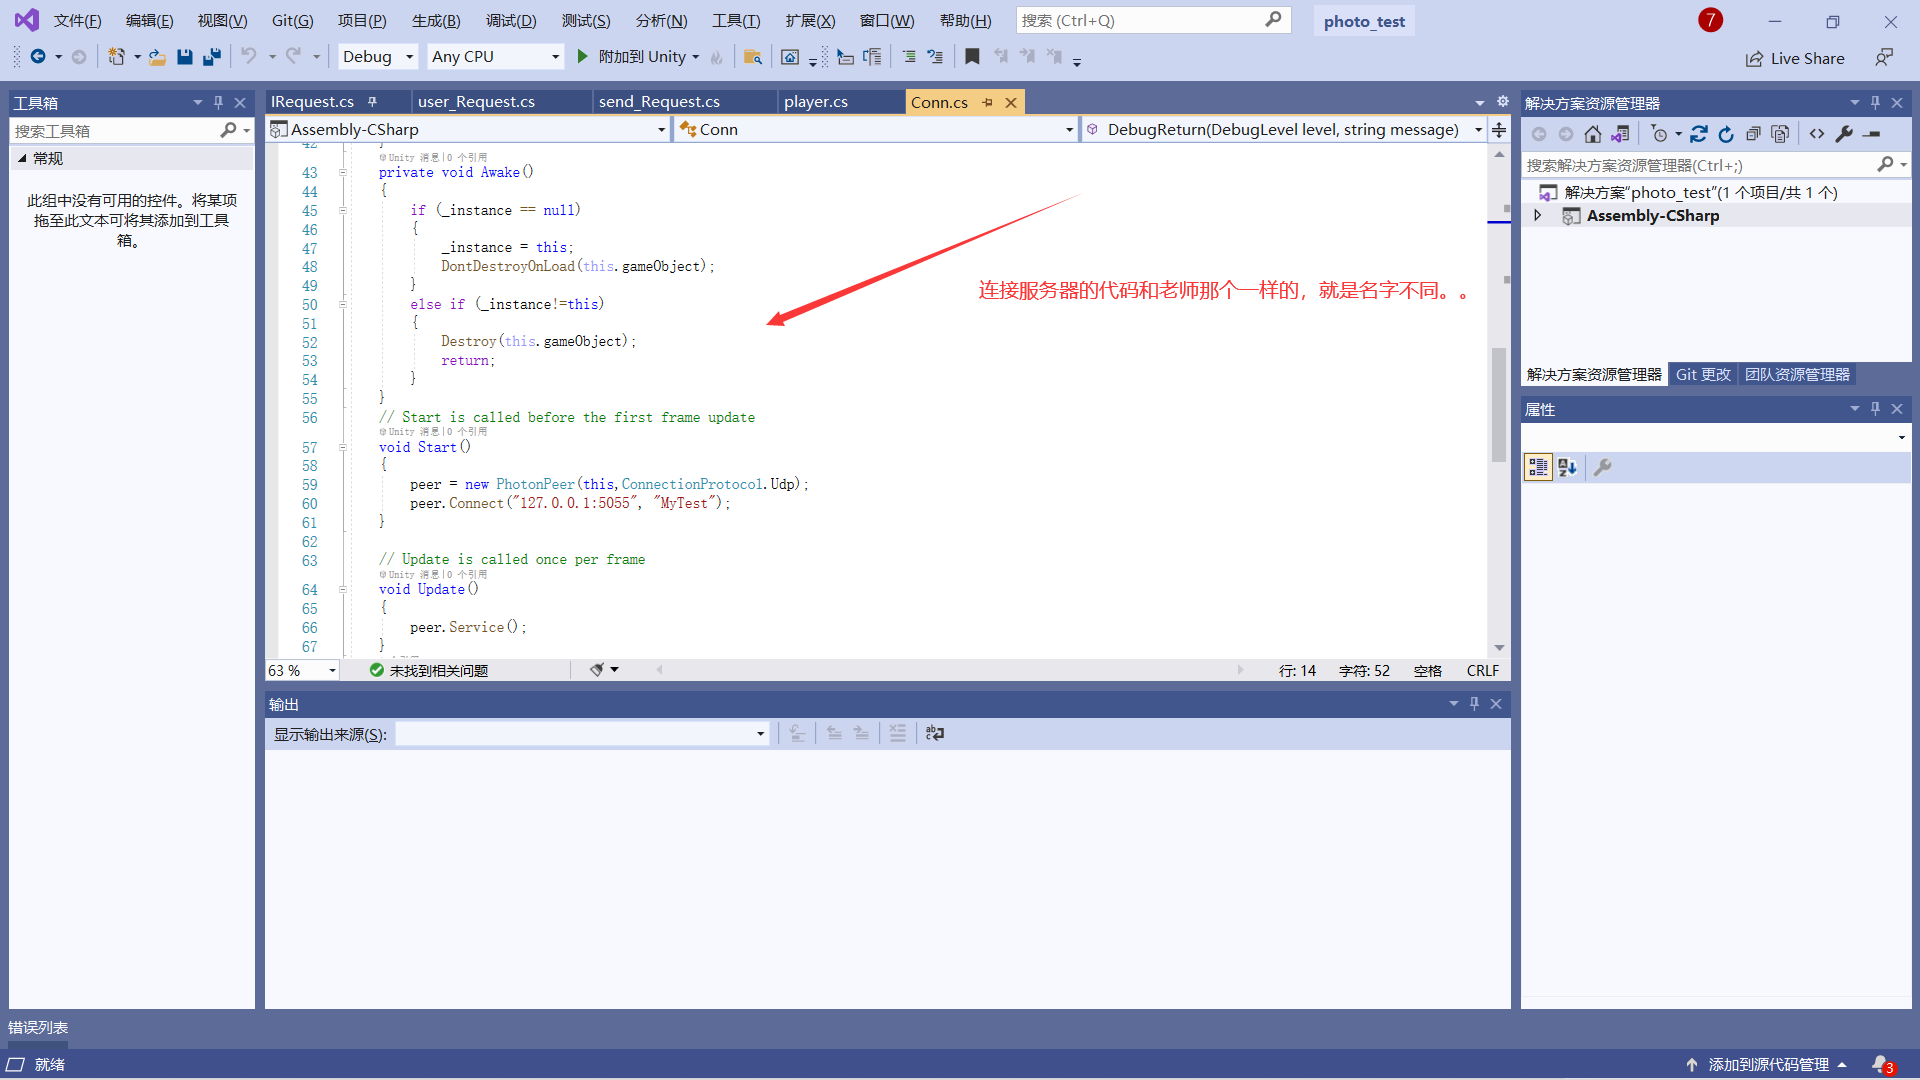This screenshot has width=1920, height=1080.
Task: Pin the Properties panel
Action: pos(1875,409)
